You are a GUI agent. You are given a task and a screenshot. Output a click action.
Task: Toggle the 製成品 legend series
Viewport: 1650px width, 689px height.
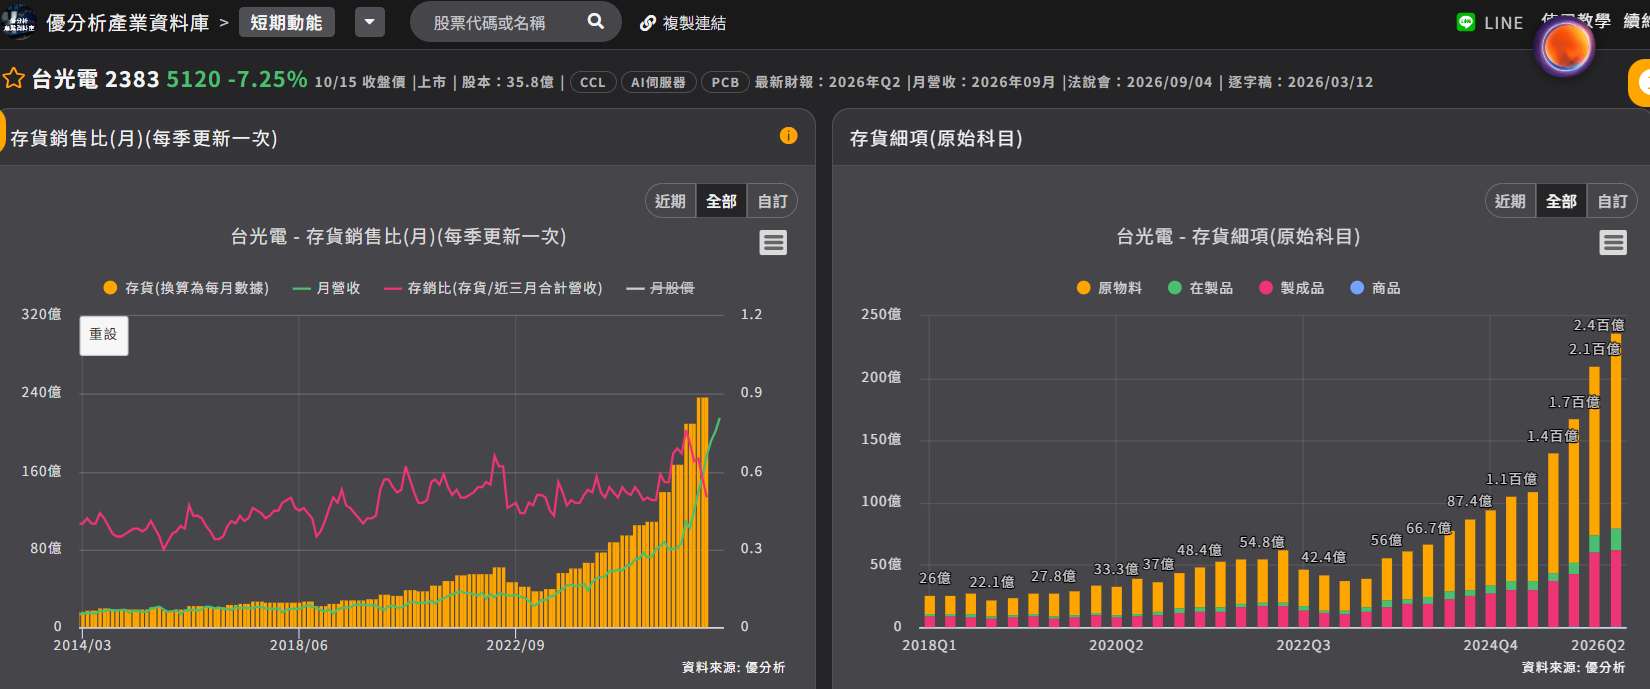[x=1291, y=288]
